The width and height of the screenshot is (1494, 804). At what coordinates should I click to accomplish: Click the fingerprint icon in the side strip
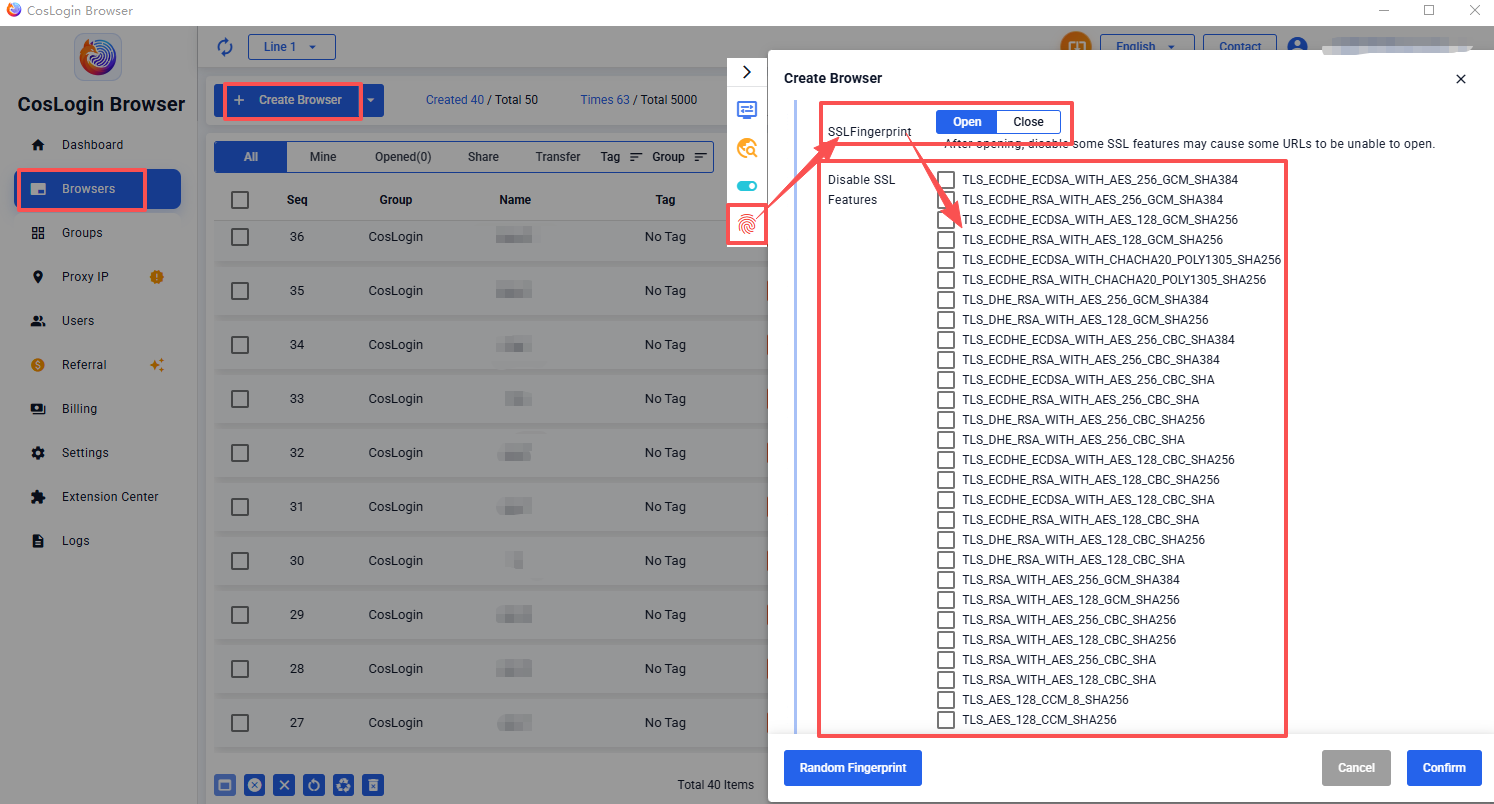[747, 225]
